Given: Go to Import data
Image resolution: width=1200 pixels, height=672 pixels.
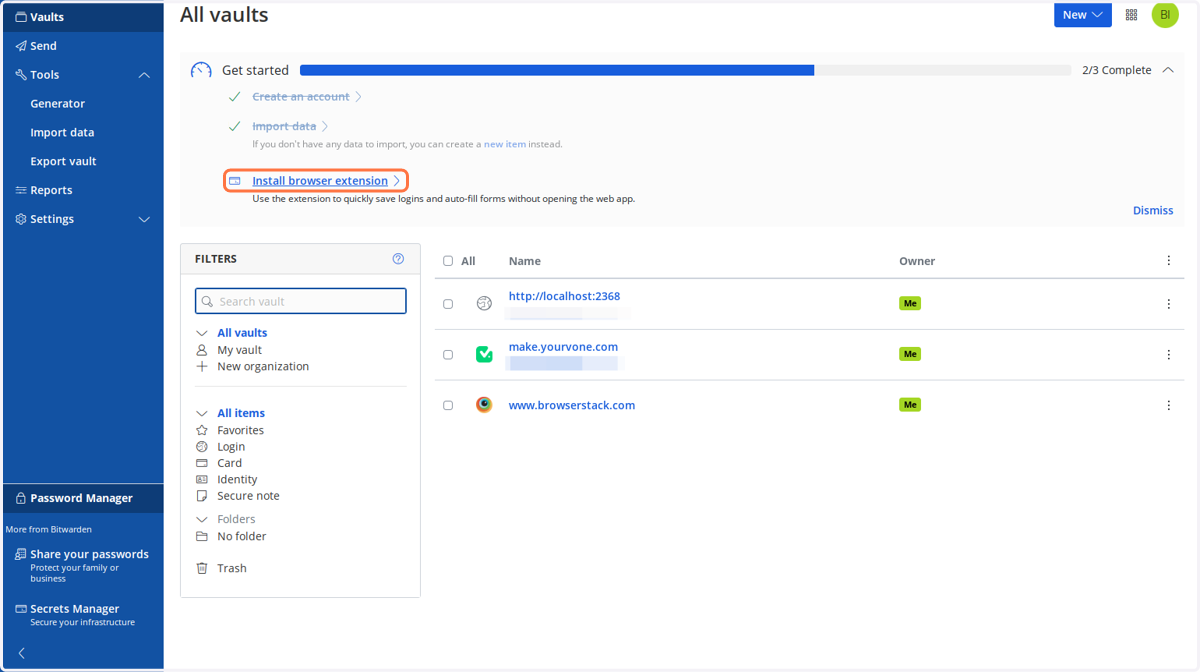Looking at the screenshot, I should 62,132.
